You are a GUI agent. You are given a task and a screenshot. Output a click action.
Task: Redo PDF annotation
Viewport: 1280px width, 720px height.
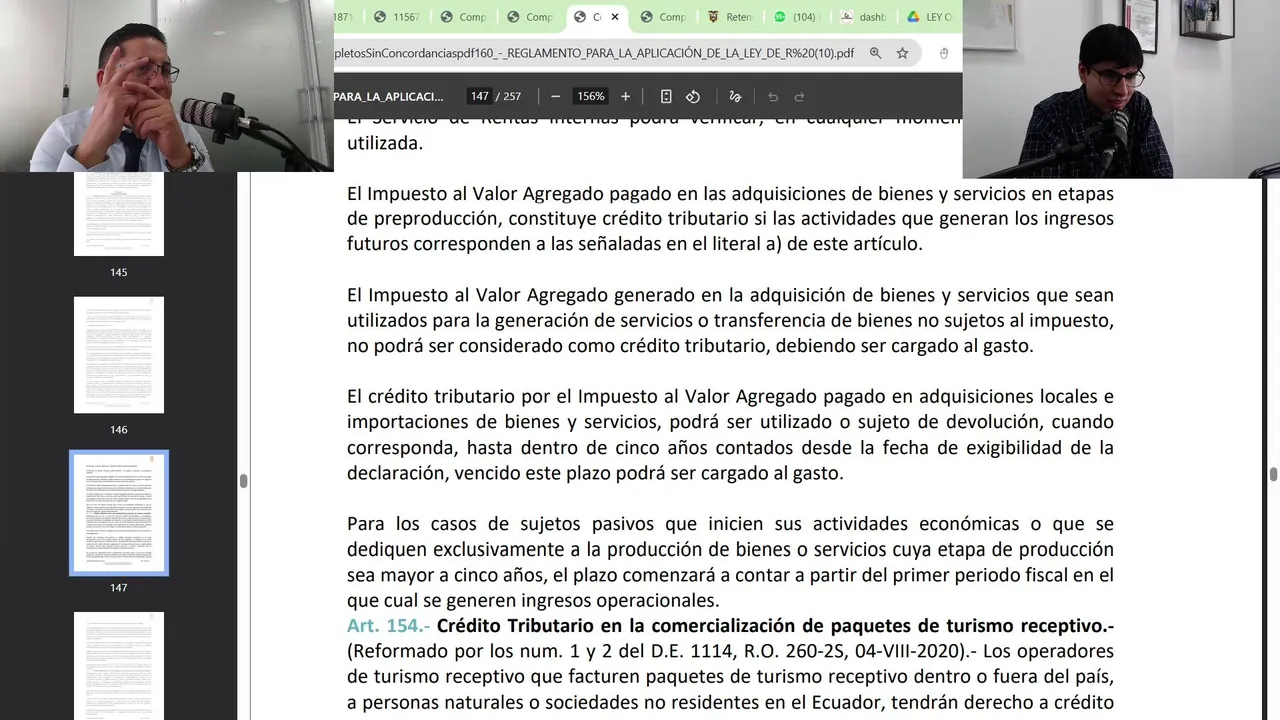[x=799, y=97]
